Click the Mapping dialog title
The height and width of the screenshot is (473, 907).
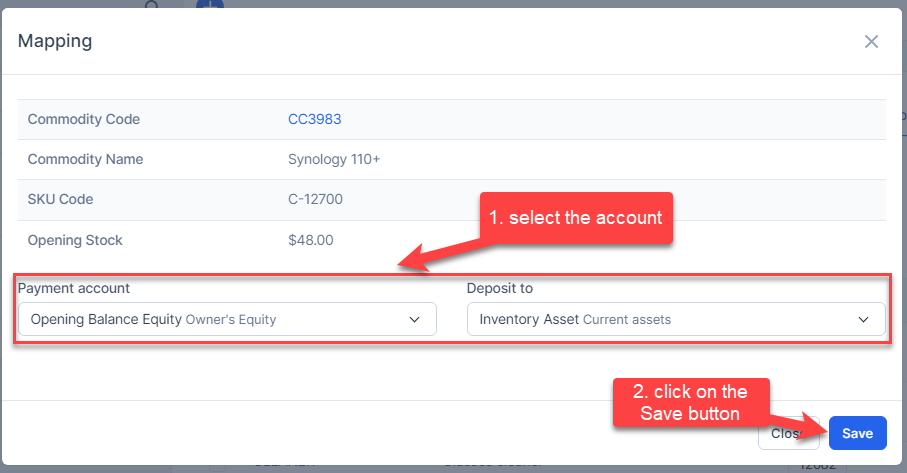click(55, 41)
